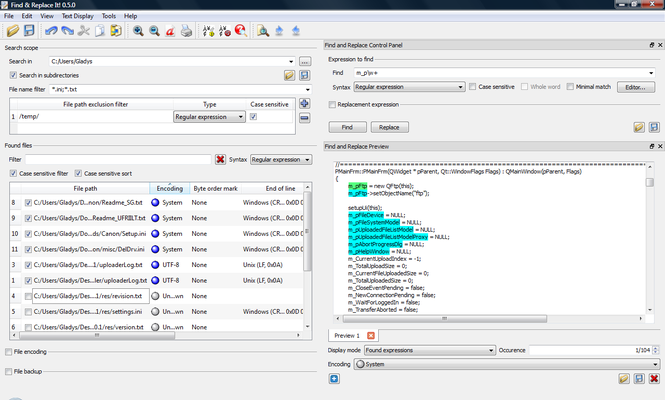This screenshot has width=665, height=400.
Task: Check the res/revision.txt file row checkbox
Action: (28, 296)
